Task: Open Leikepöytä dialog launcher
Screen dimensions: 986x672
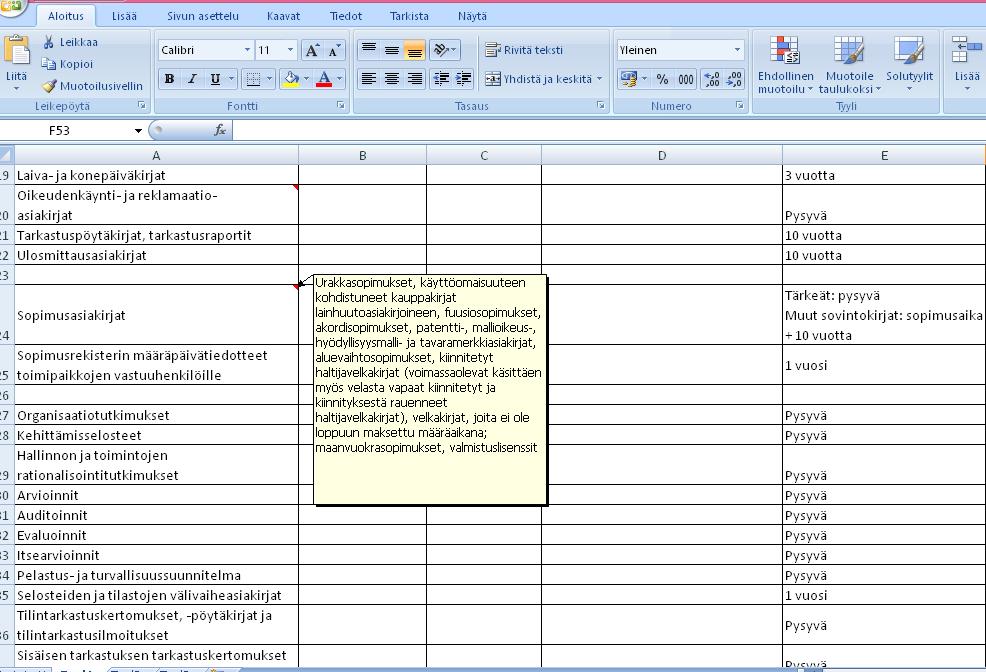Action: click(x=141, y=106)
